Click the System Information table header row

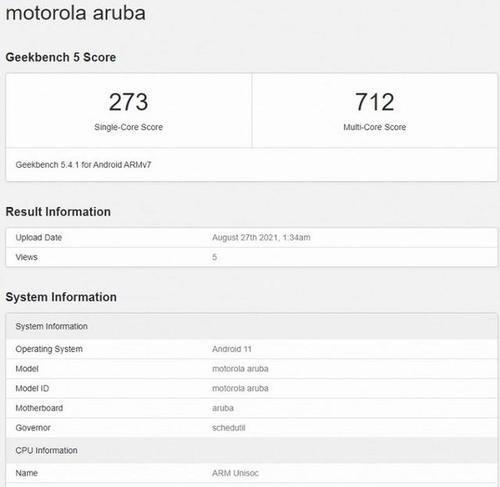[x=252, y=326]
